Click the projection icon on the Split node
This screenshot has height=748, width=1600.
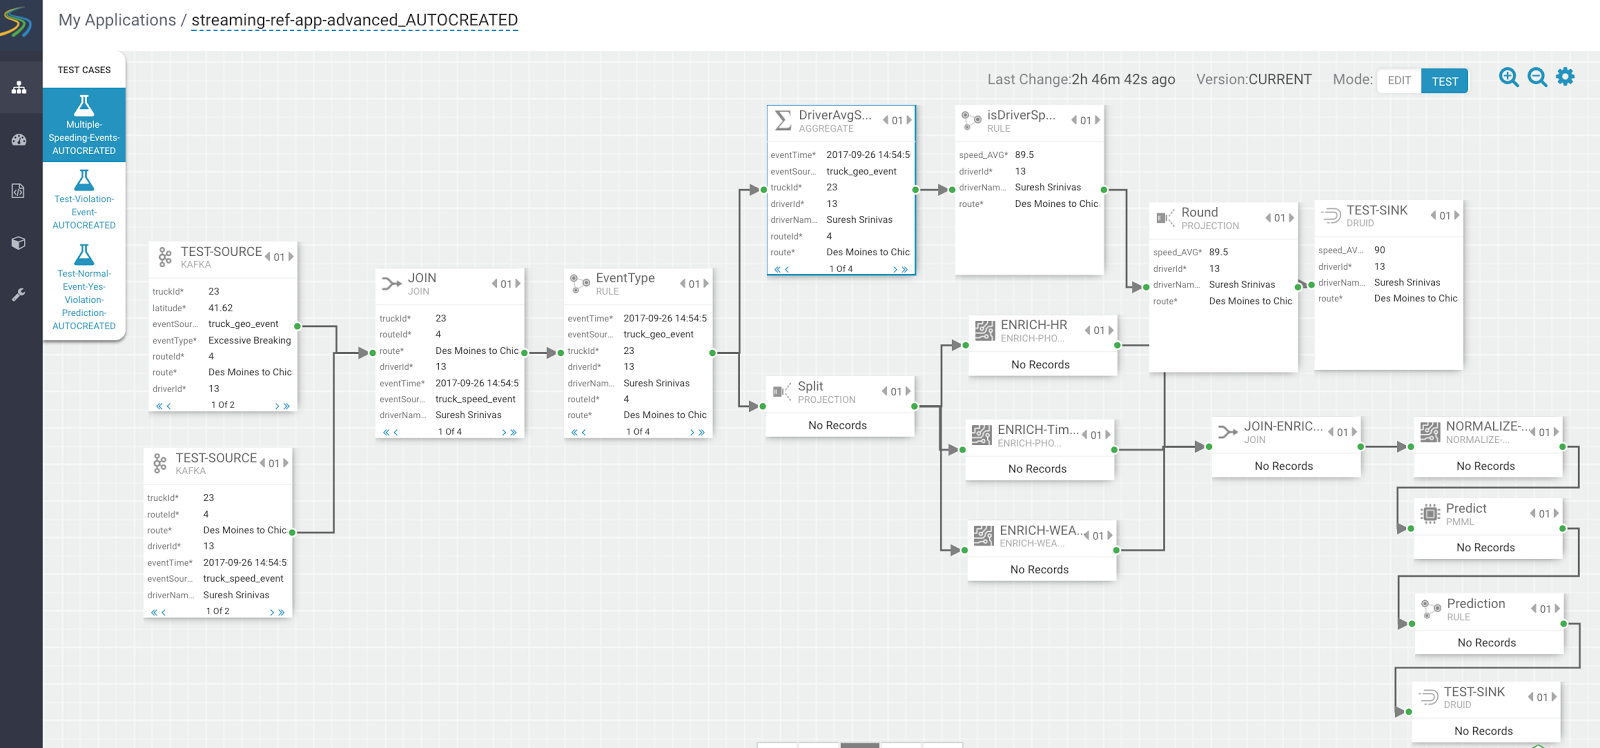782,392
